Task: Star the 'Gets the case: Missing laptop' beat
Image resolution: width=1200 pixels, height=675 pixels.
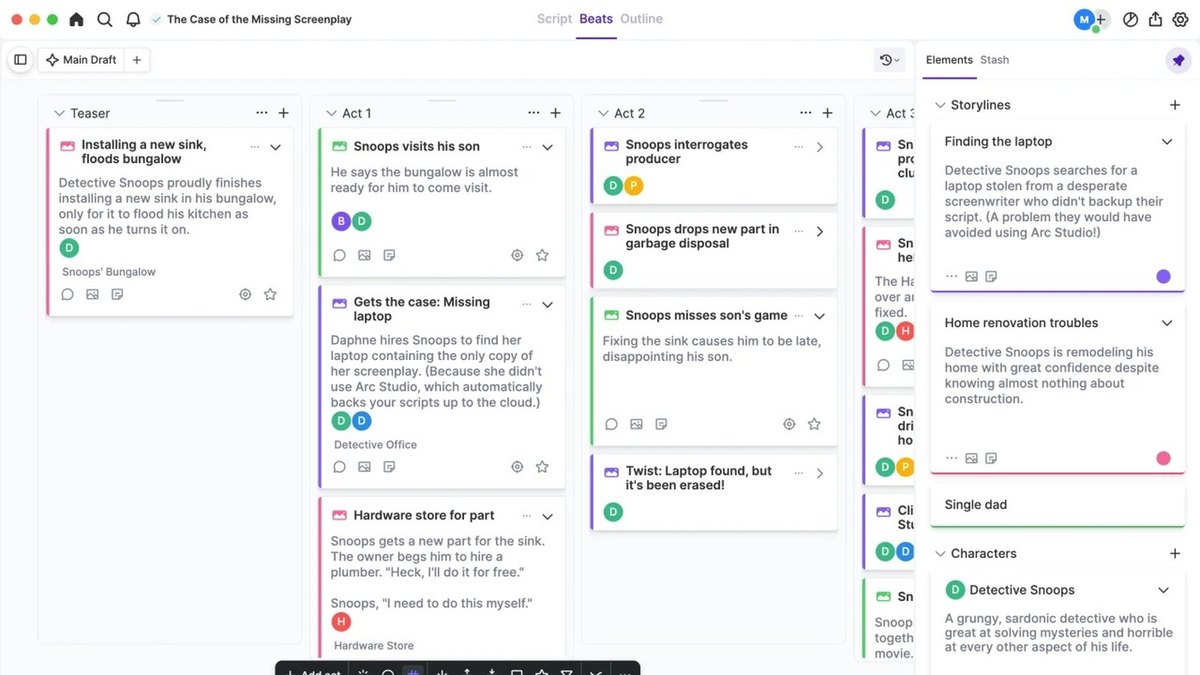Action: (x=542, y=467)
